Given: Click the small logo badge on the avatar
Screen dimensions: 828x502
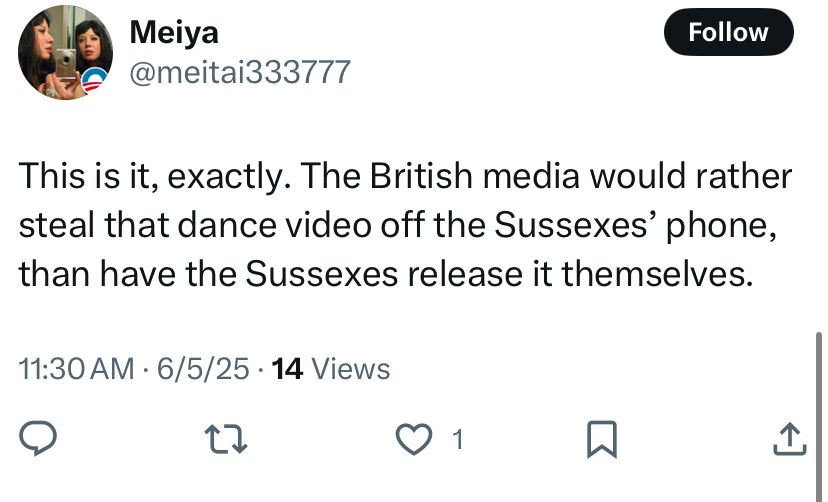Looking at the screenshot, I should pos(94,82).
